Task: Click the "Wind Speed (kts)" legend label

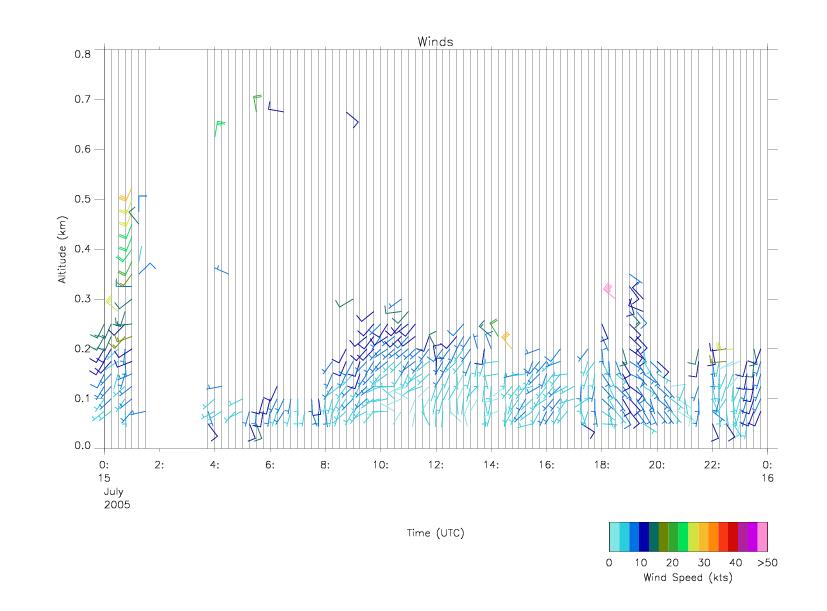Action: 688,577
